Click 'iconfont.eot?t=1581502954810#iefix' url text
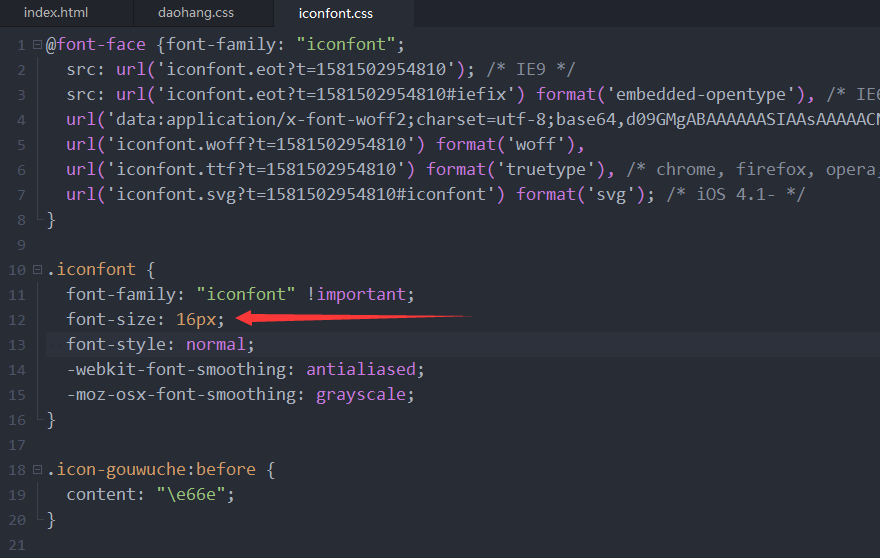The height and width of the screenshot is (558, 880). point(336,94)
